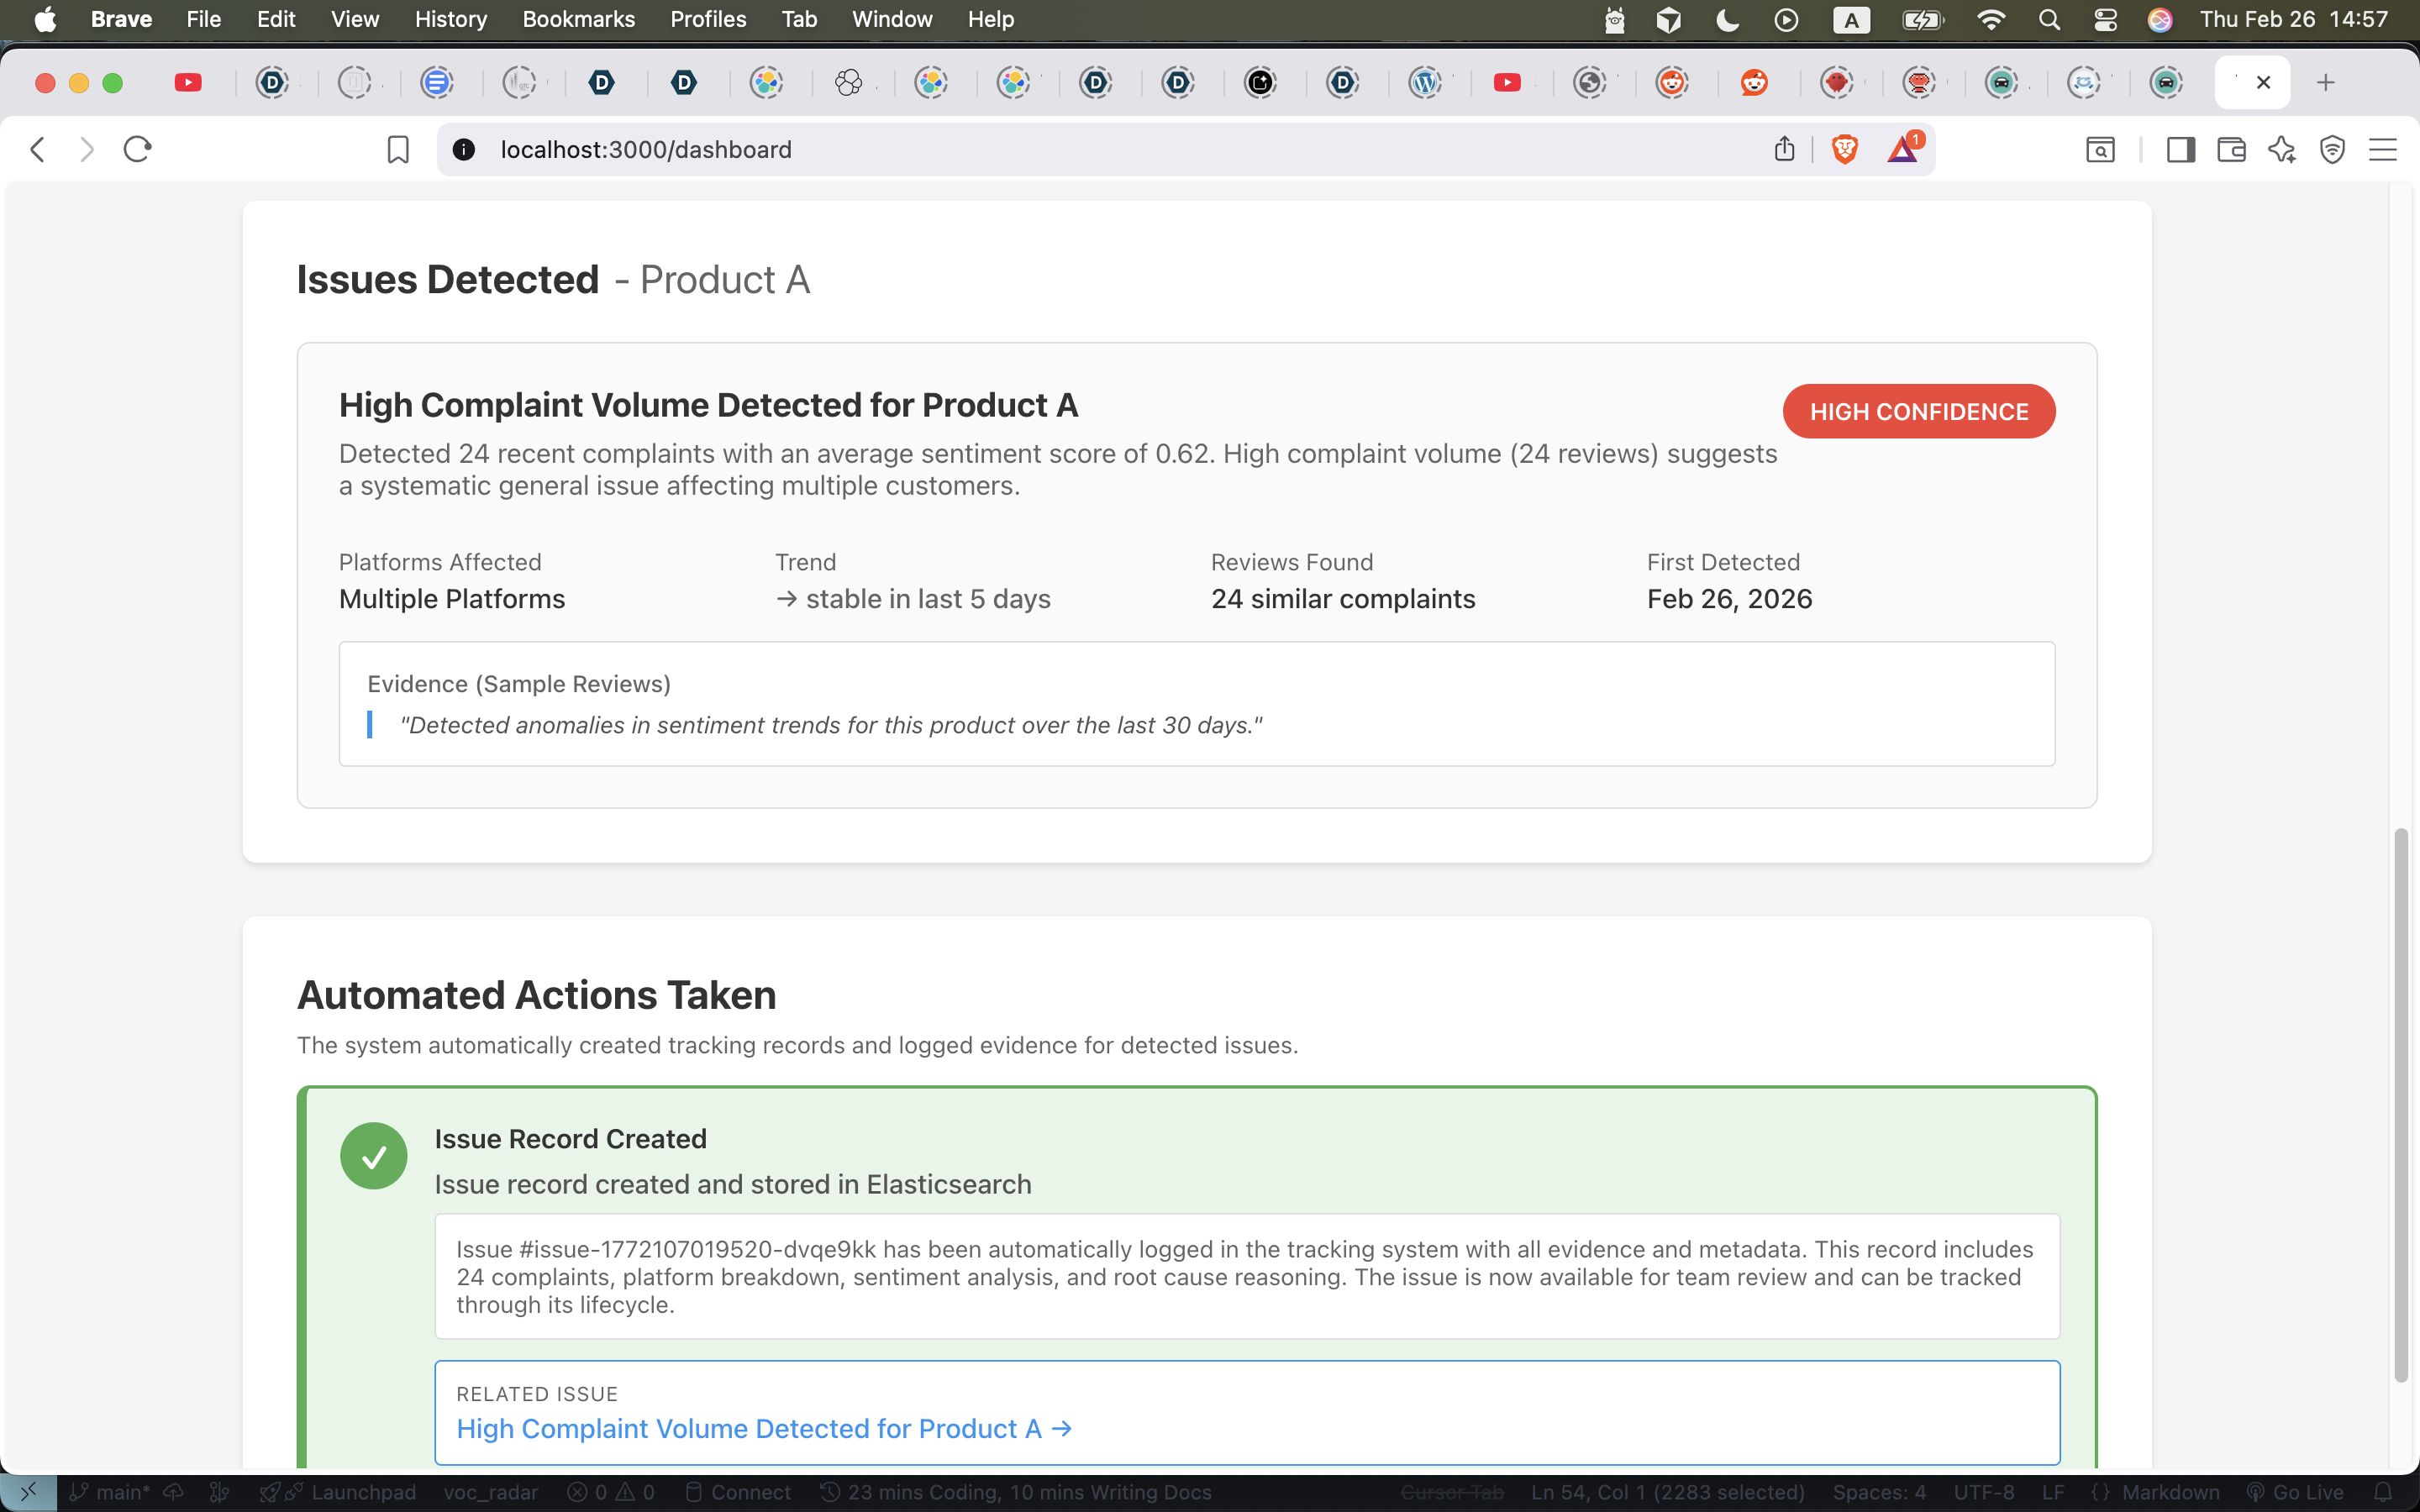The image size is (2420, 1512).
Task: Toggle macOS Control Center icon
Action: pyautogui.click(x=2105, y=20)
